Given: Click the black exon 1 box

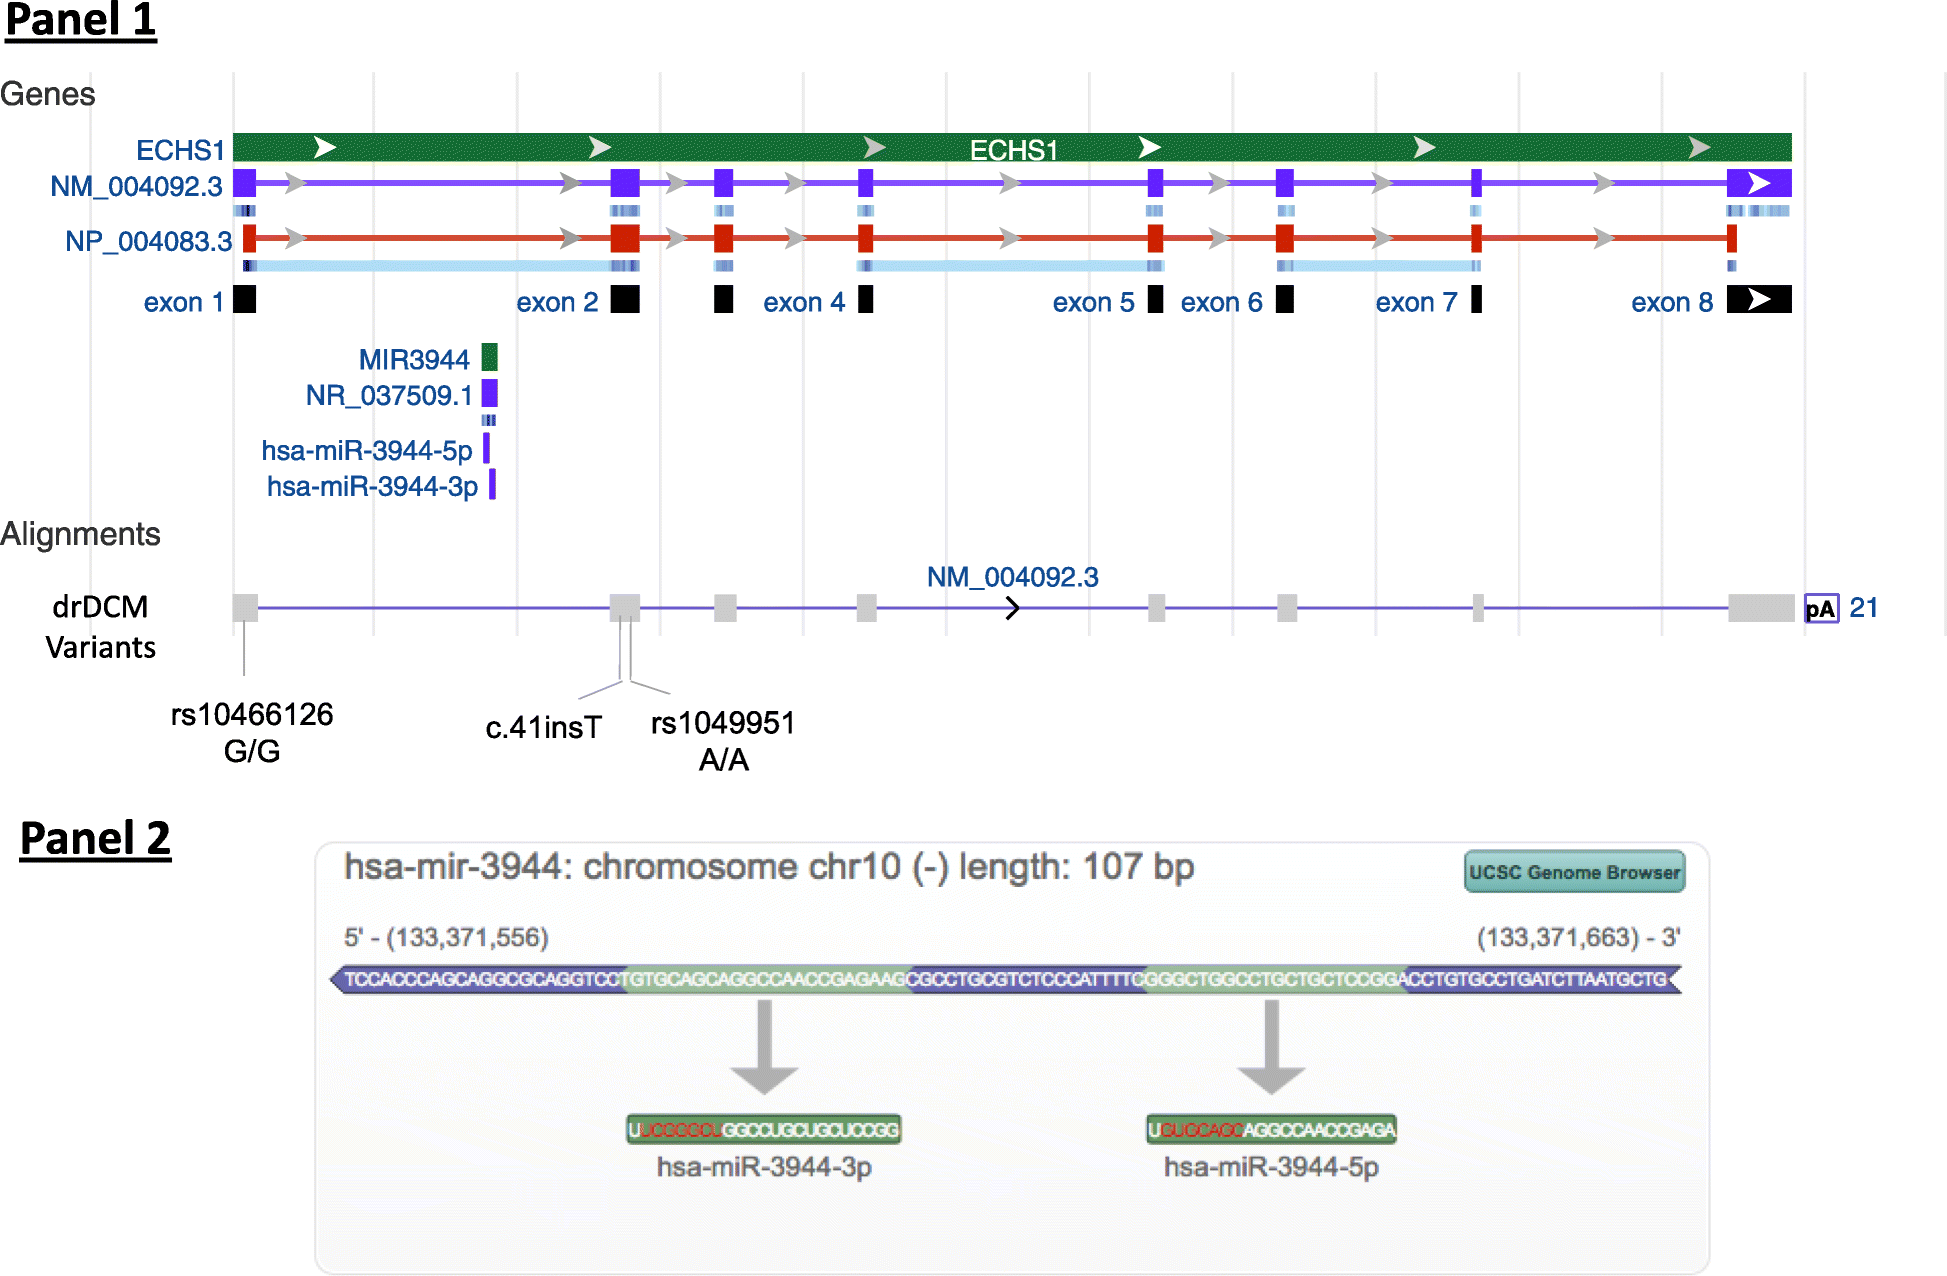Looking at the screenshot, I should coord(245,299).
